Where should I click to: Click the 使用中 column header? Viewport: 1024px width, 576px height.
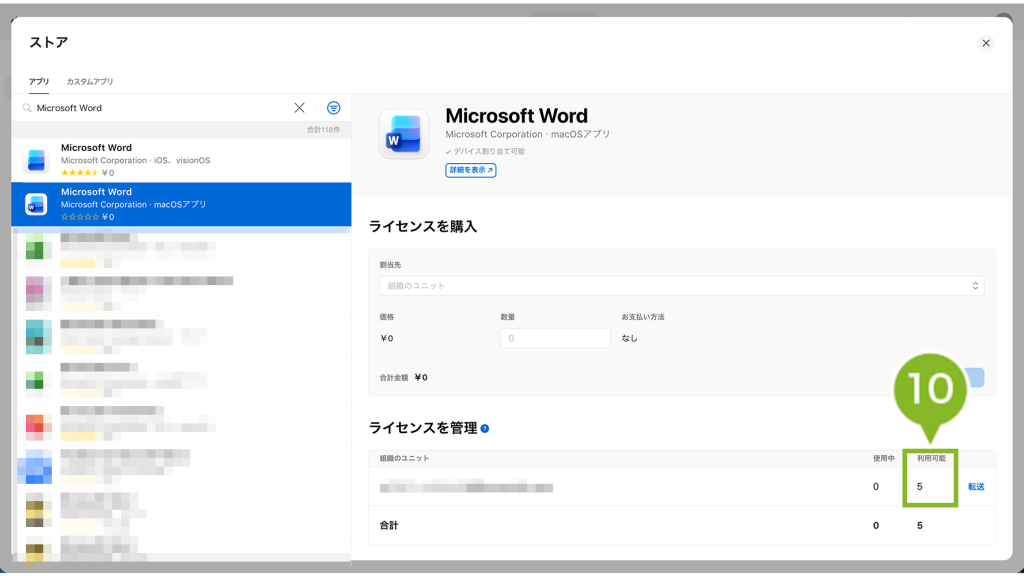click(884, 458)
